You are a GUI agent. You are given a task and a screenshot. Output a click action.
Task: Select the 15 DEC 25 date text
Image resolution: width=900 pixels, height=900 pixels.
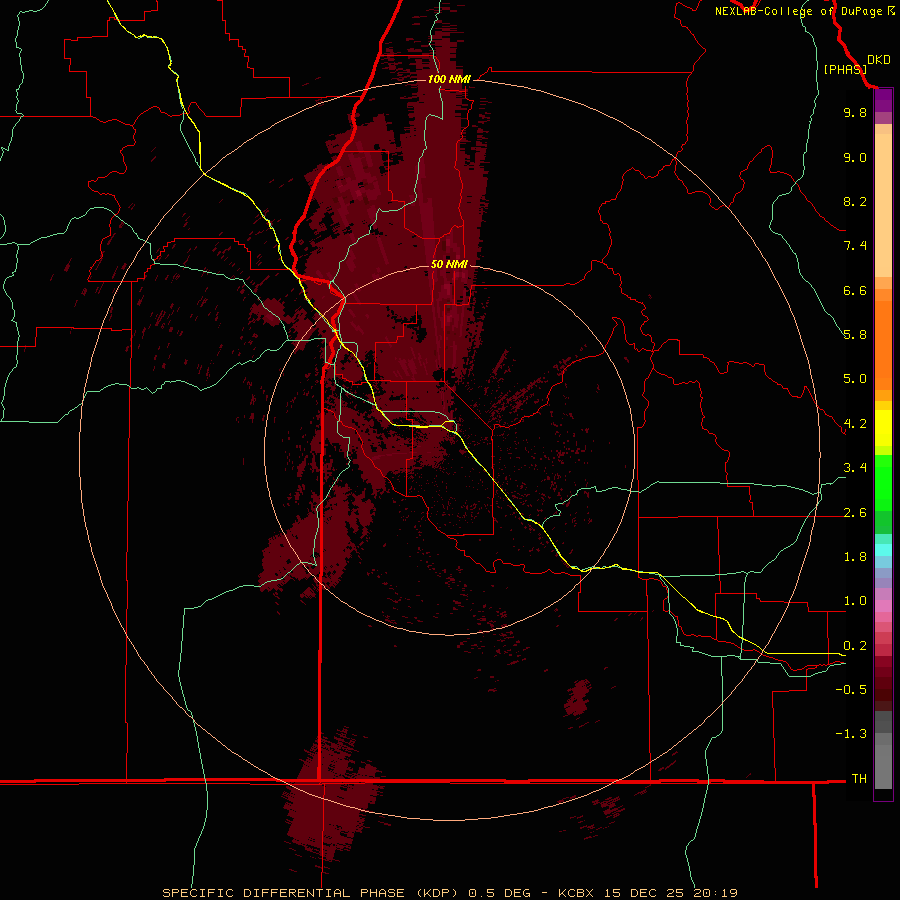(x=642, y=893)
